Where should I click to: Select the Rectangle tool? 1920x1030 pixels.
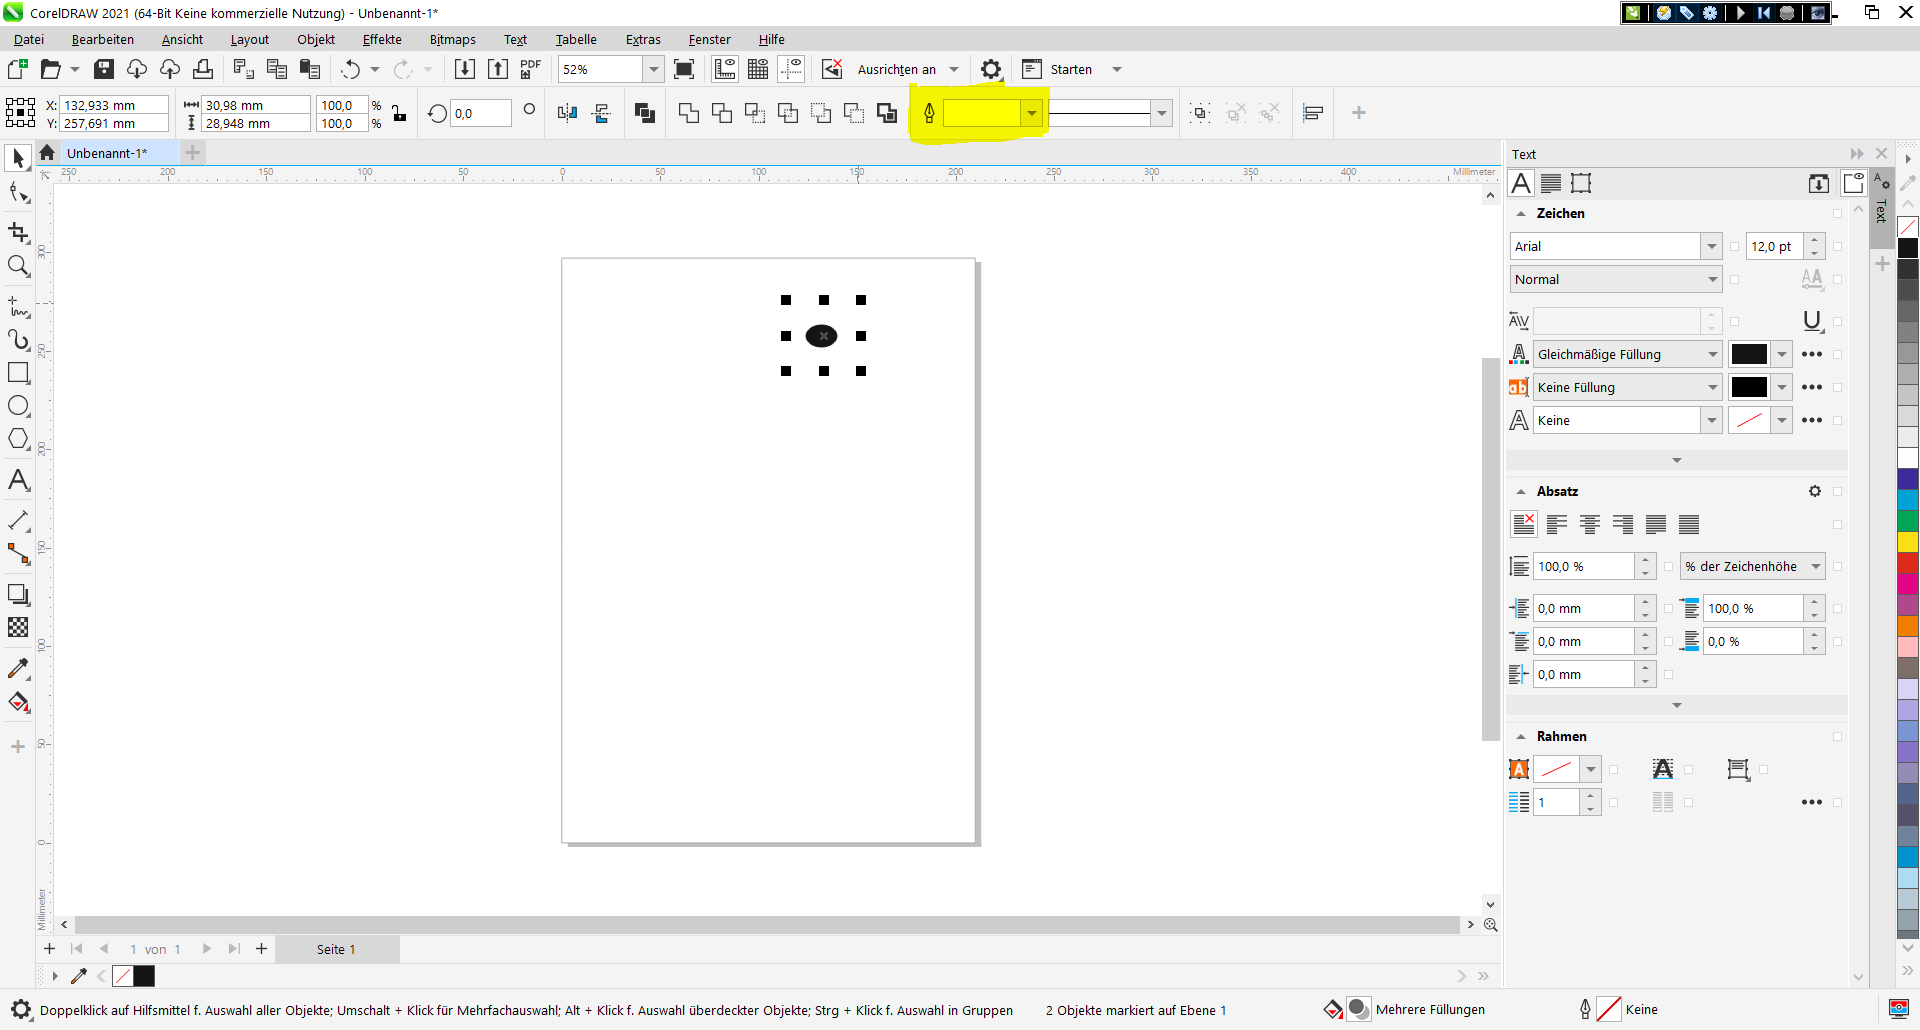pos(18,373)
